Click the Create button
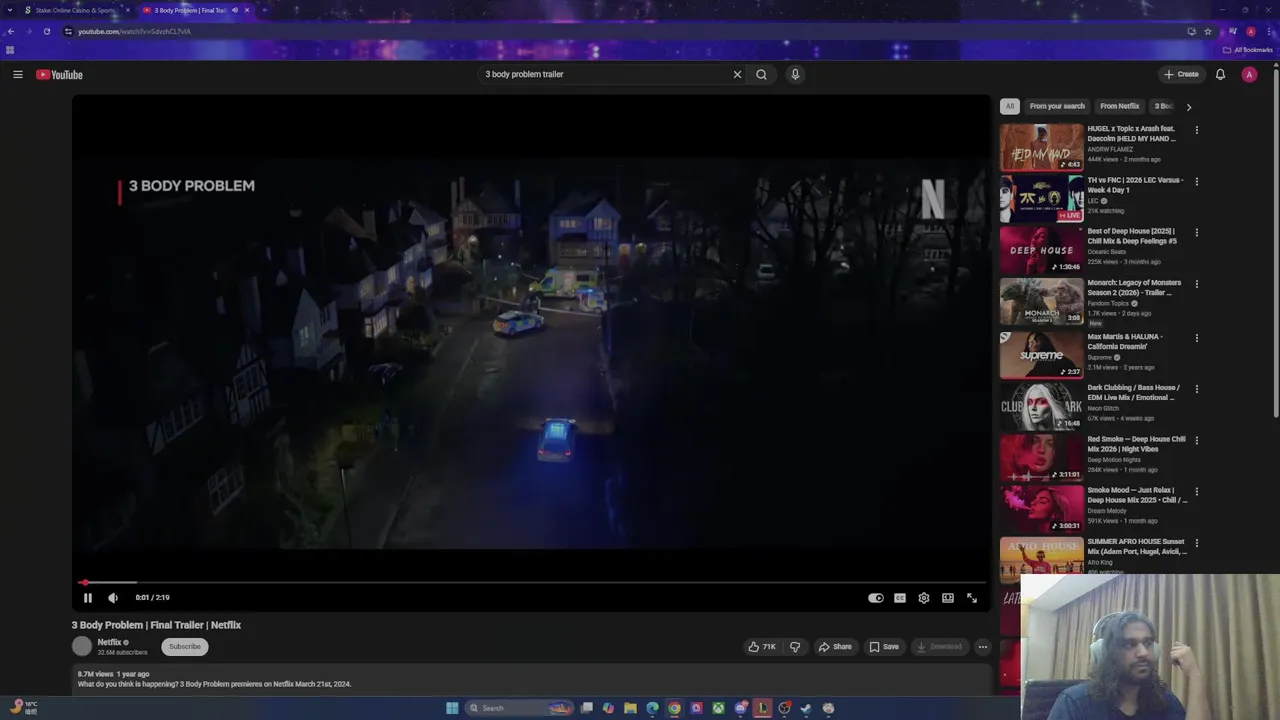 point(1181,74)
